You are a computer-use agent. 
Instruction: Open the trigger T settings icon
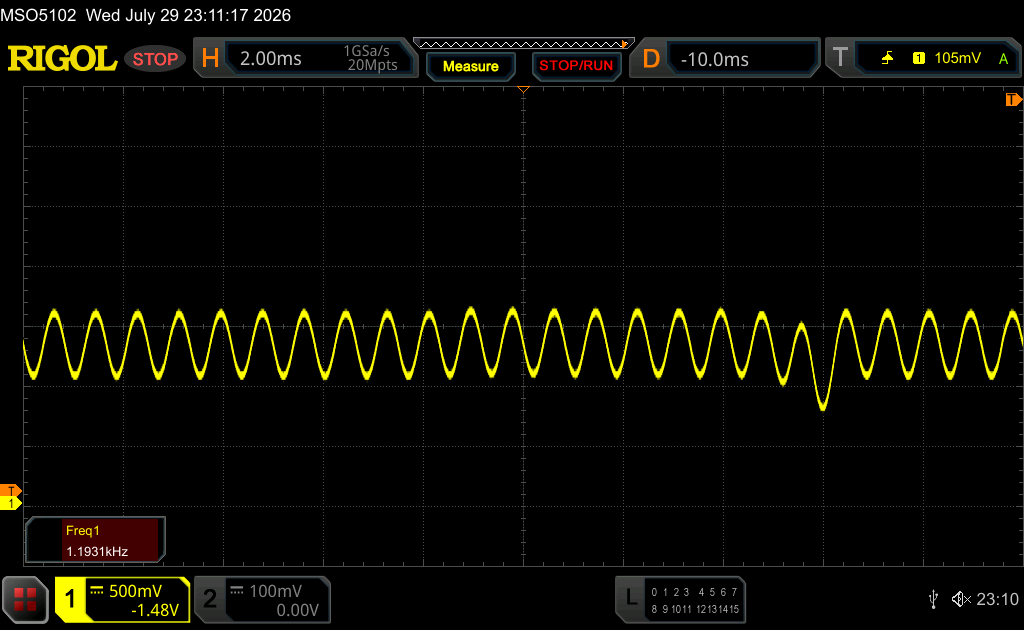pos(840,58)
